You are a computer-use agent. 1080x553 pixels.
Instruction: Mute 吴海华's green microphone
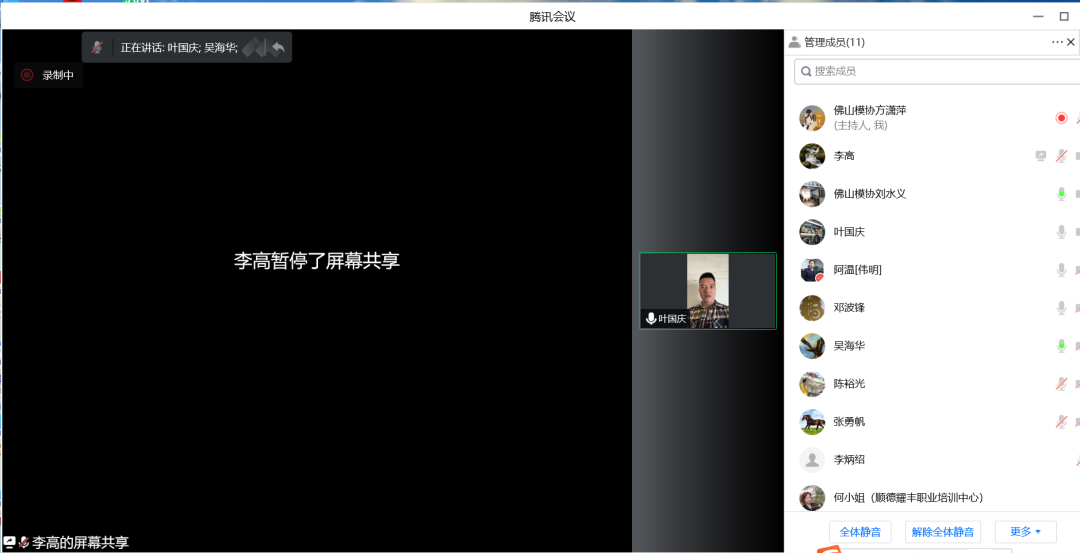[x=1061, y=346]
